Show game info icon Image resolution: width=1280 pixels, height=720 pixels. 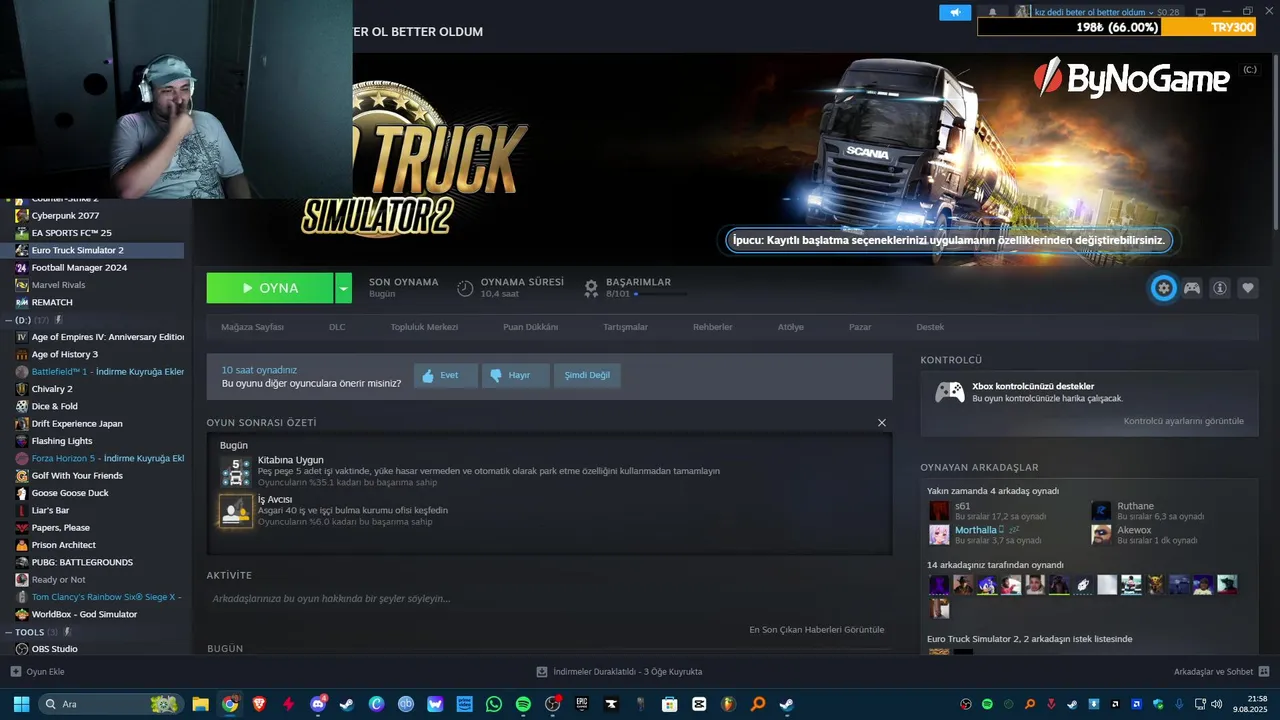tap(1220, 288)
